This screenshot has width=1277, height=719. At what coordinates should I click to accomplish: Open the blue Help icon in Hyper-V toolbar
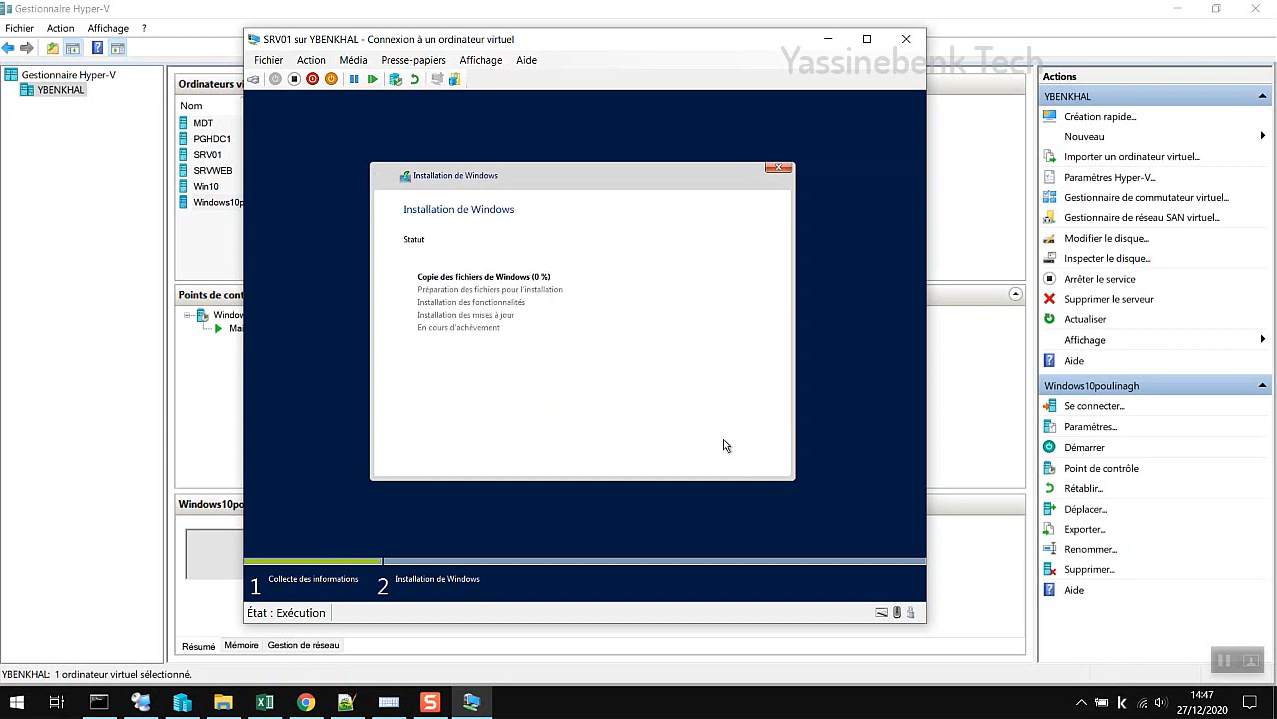tap(97, 48)
